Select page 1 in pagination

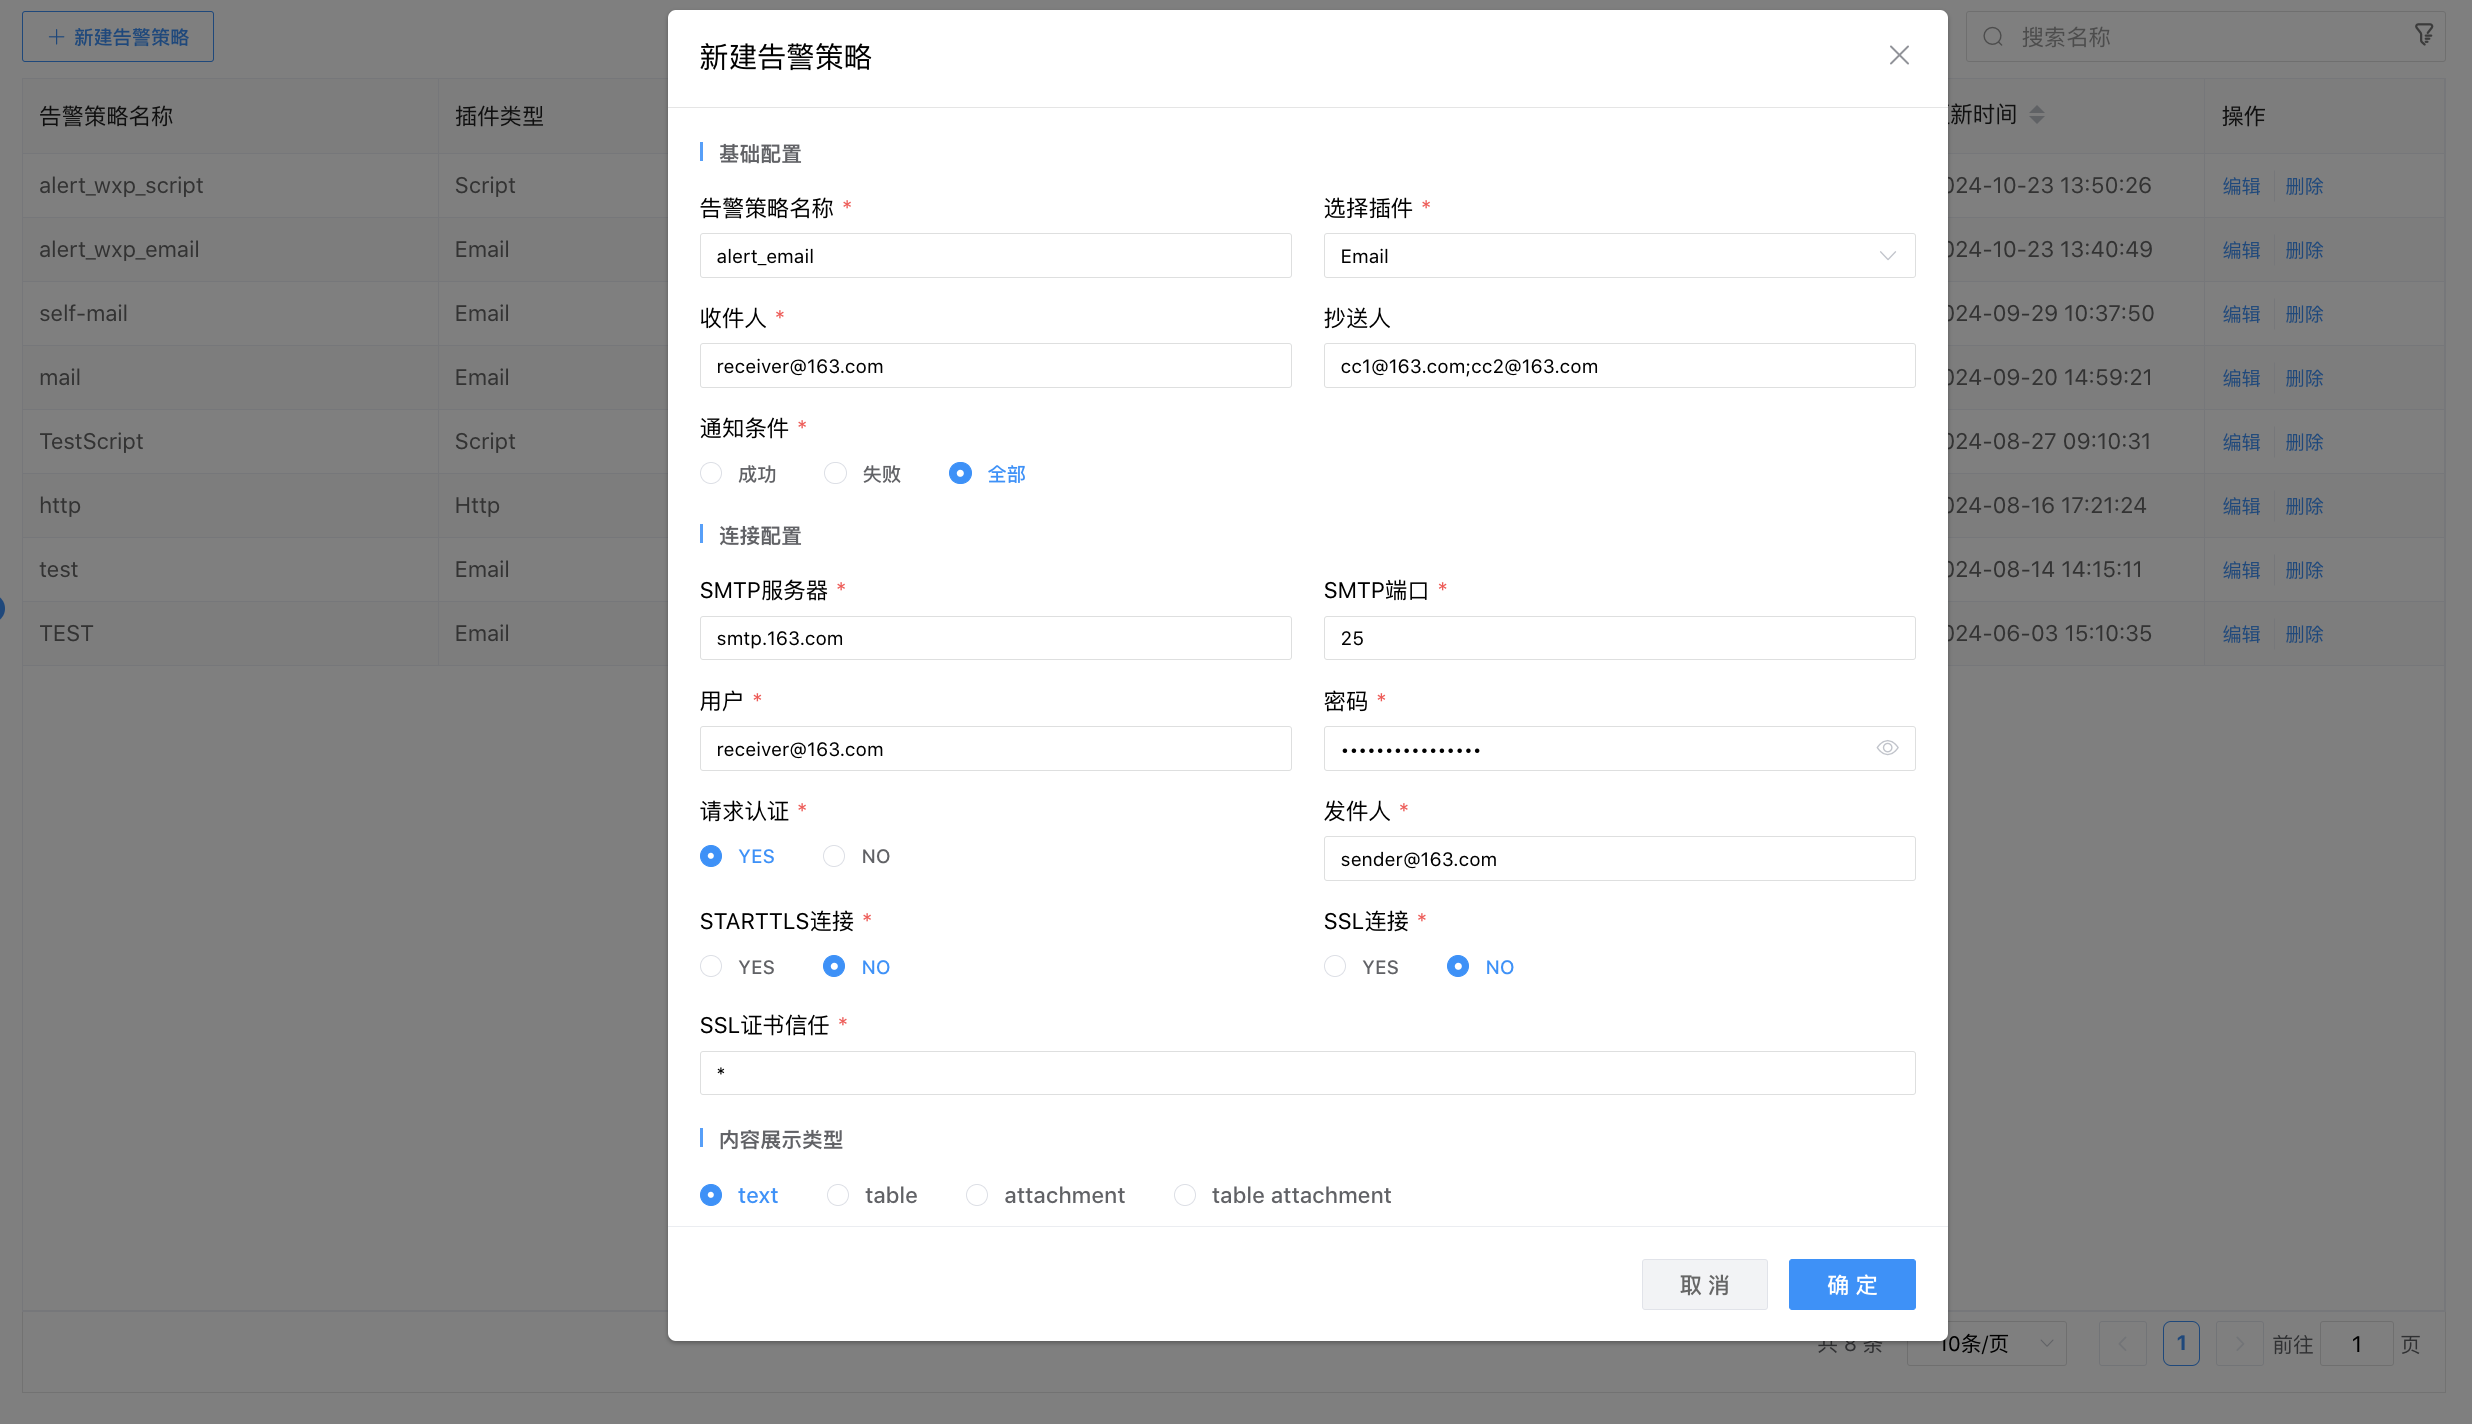pos(2181,1343)
